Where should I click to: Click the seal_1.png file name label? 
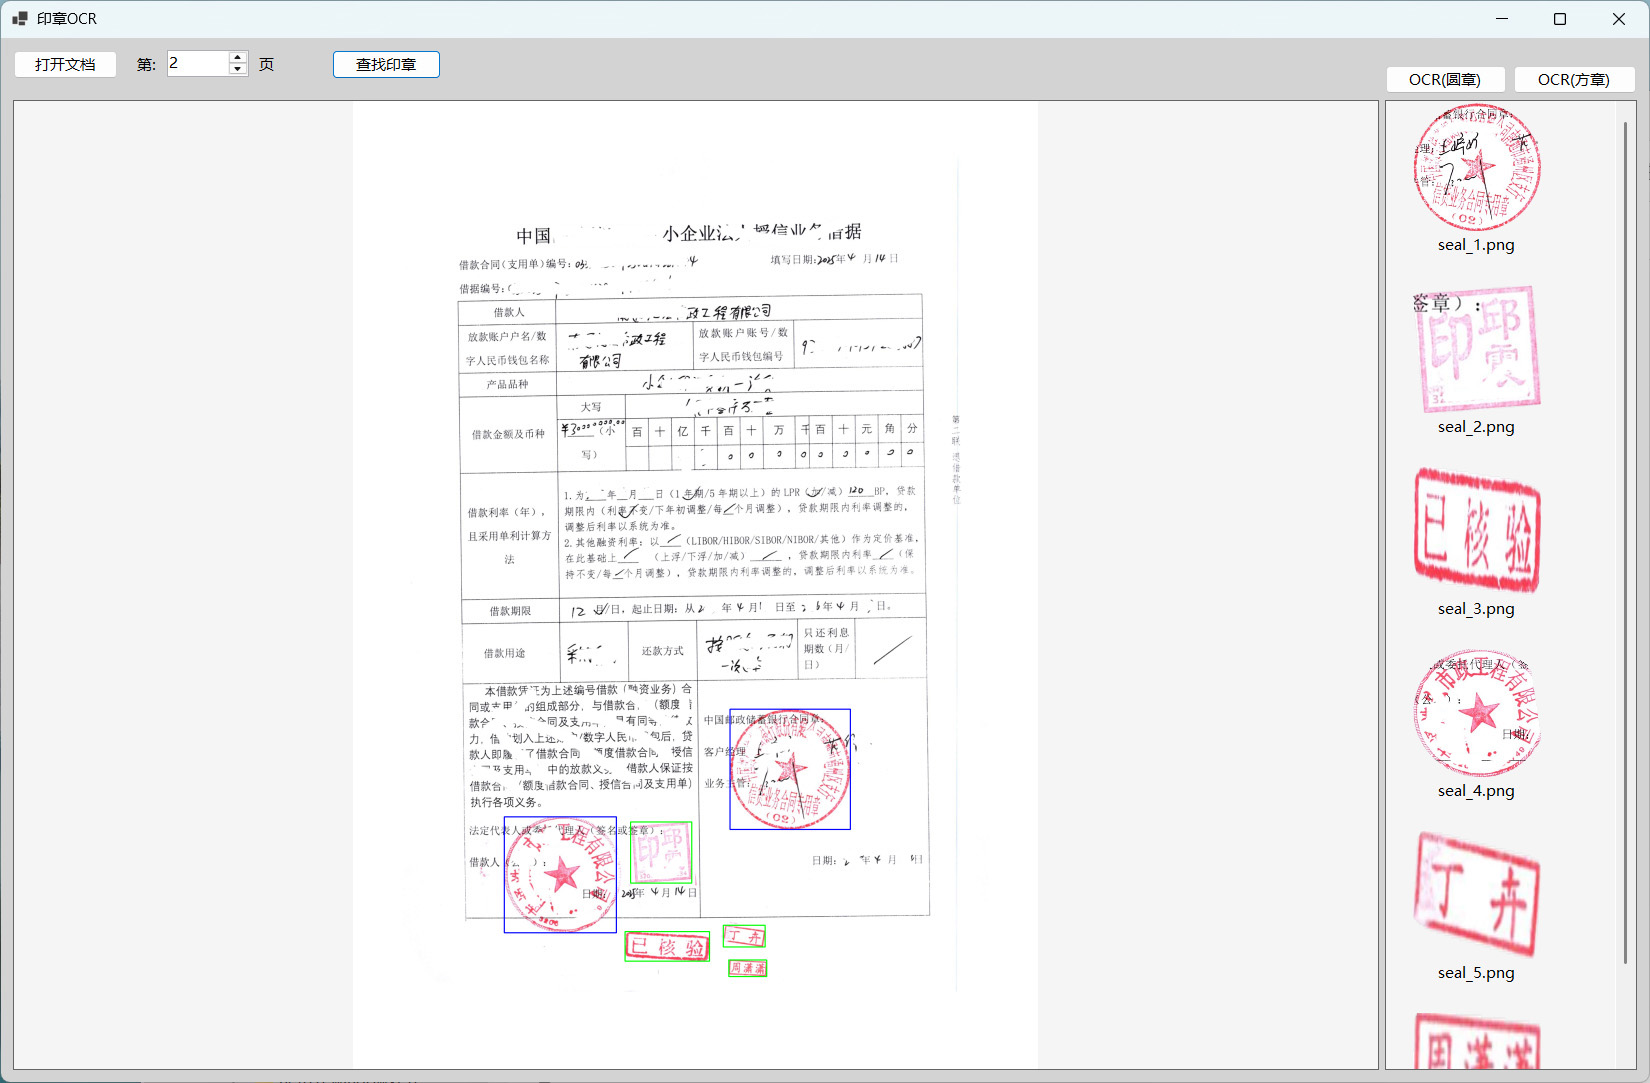[x=1476, y=245]
